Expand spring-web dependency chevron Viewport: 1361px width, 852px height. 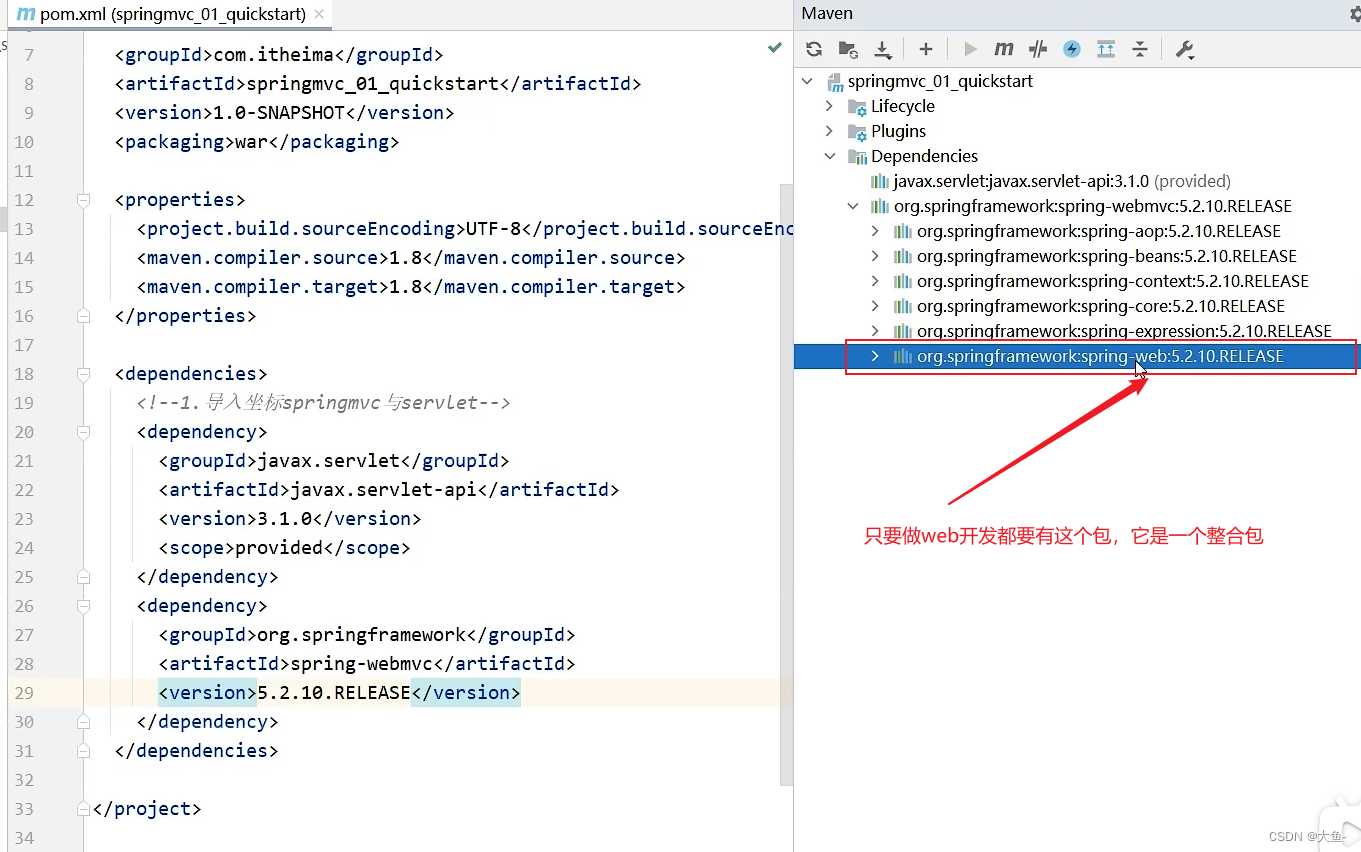point(875,356)
